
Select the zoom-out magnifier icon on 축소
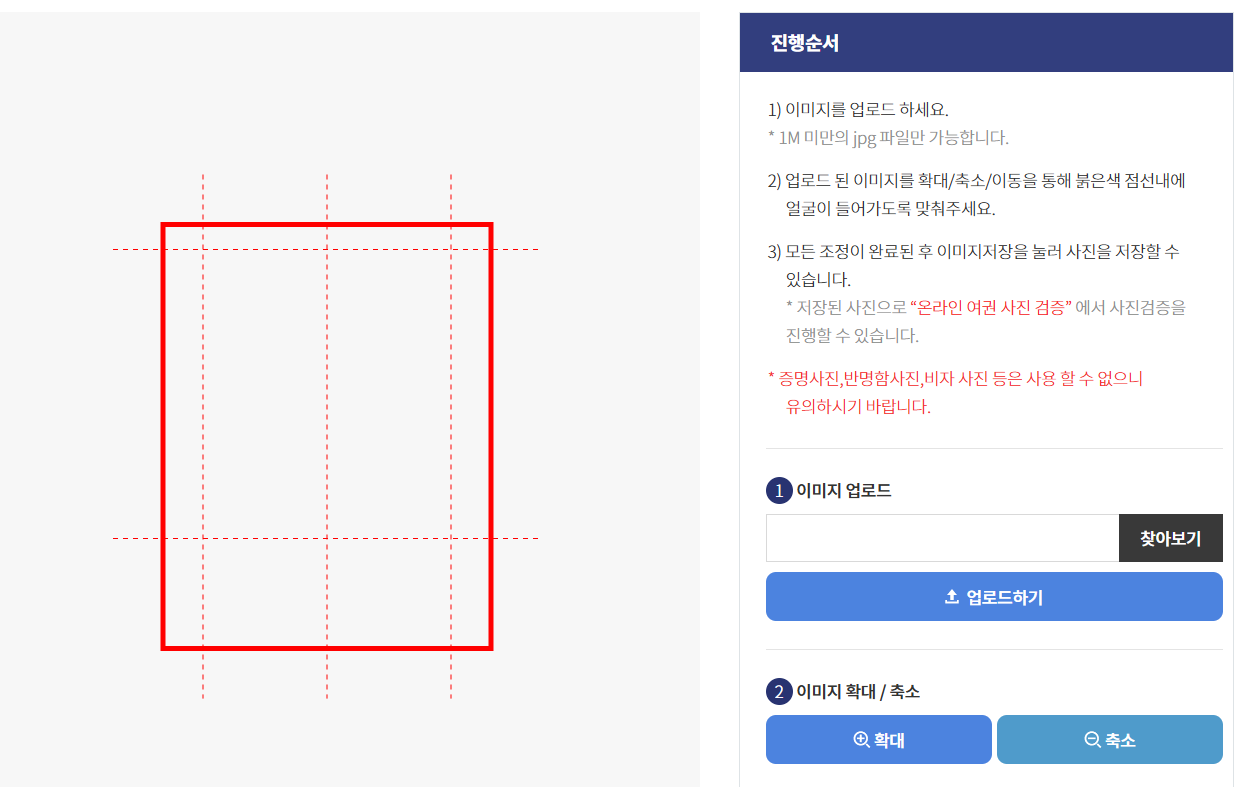(1092, 739)
